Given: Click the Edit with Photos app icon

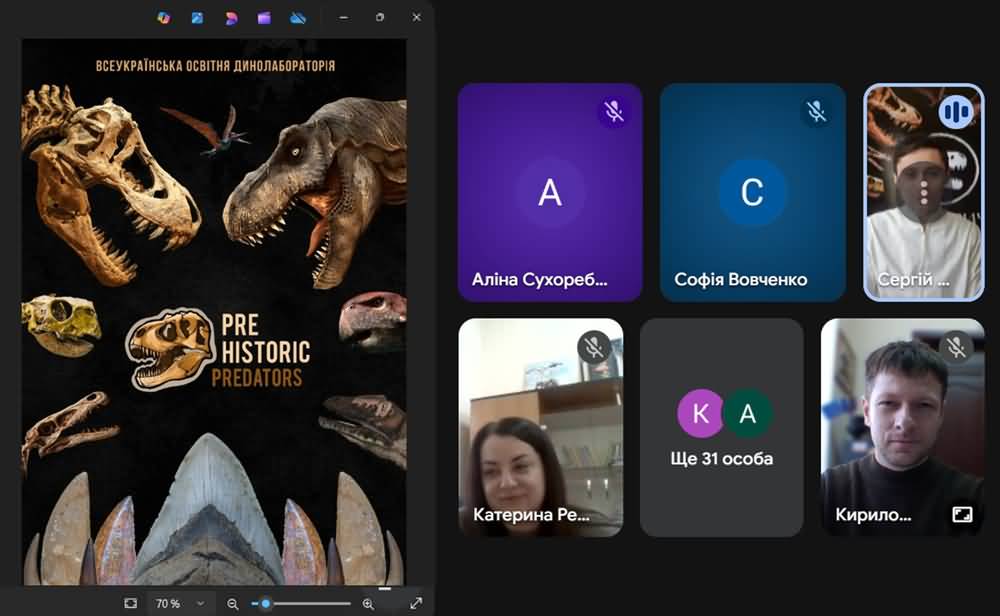Looking at the screenshot, I should tap(198, 17).
